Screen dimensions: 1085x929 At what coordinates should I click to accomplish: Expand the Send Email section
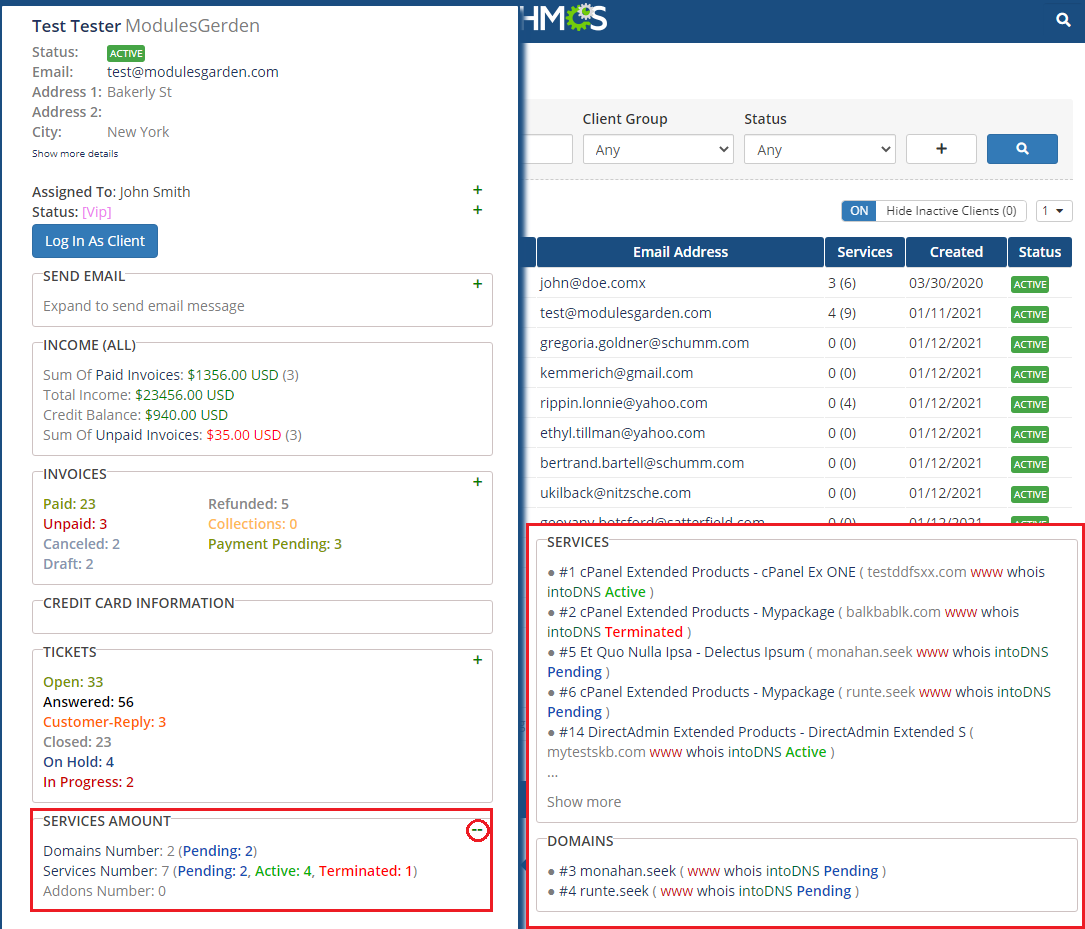(x=477, y=284)
